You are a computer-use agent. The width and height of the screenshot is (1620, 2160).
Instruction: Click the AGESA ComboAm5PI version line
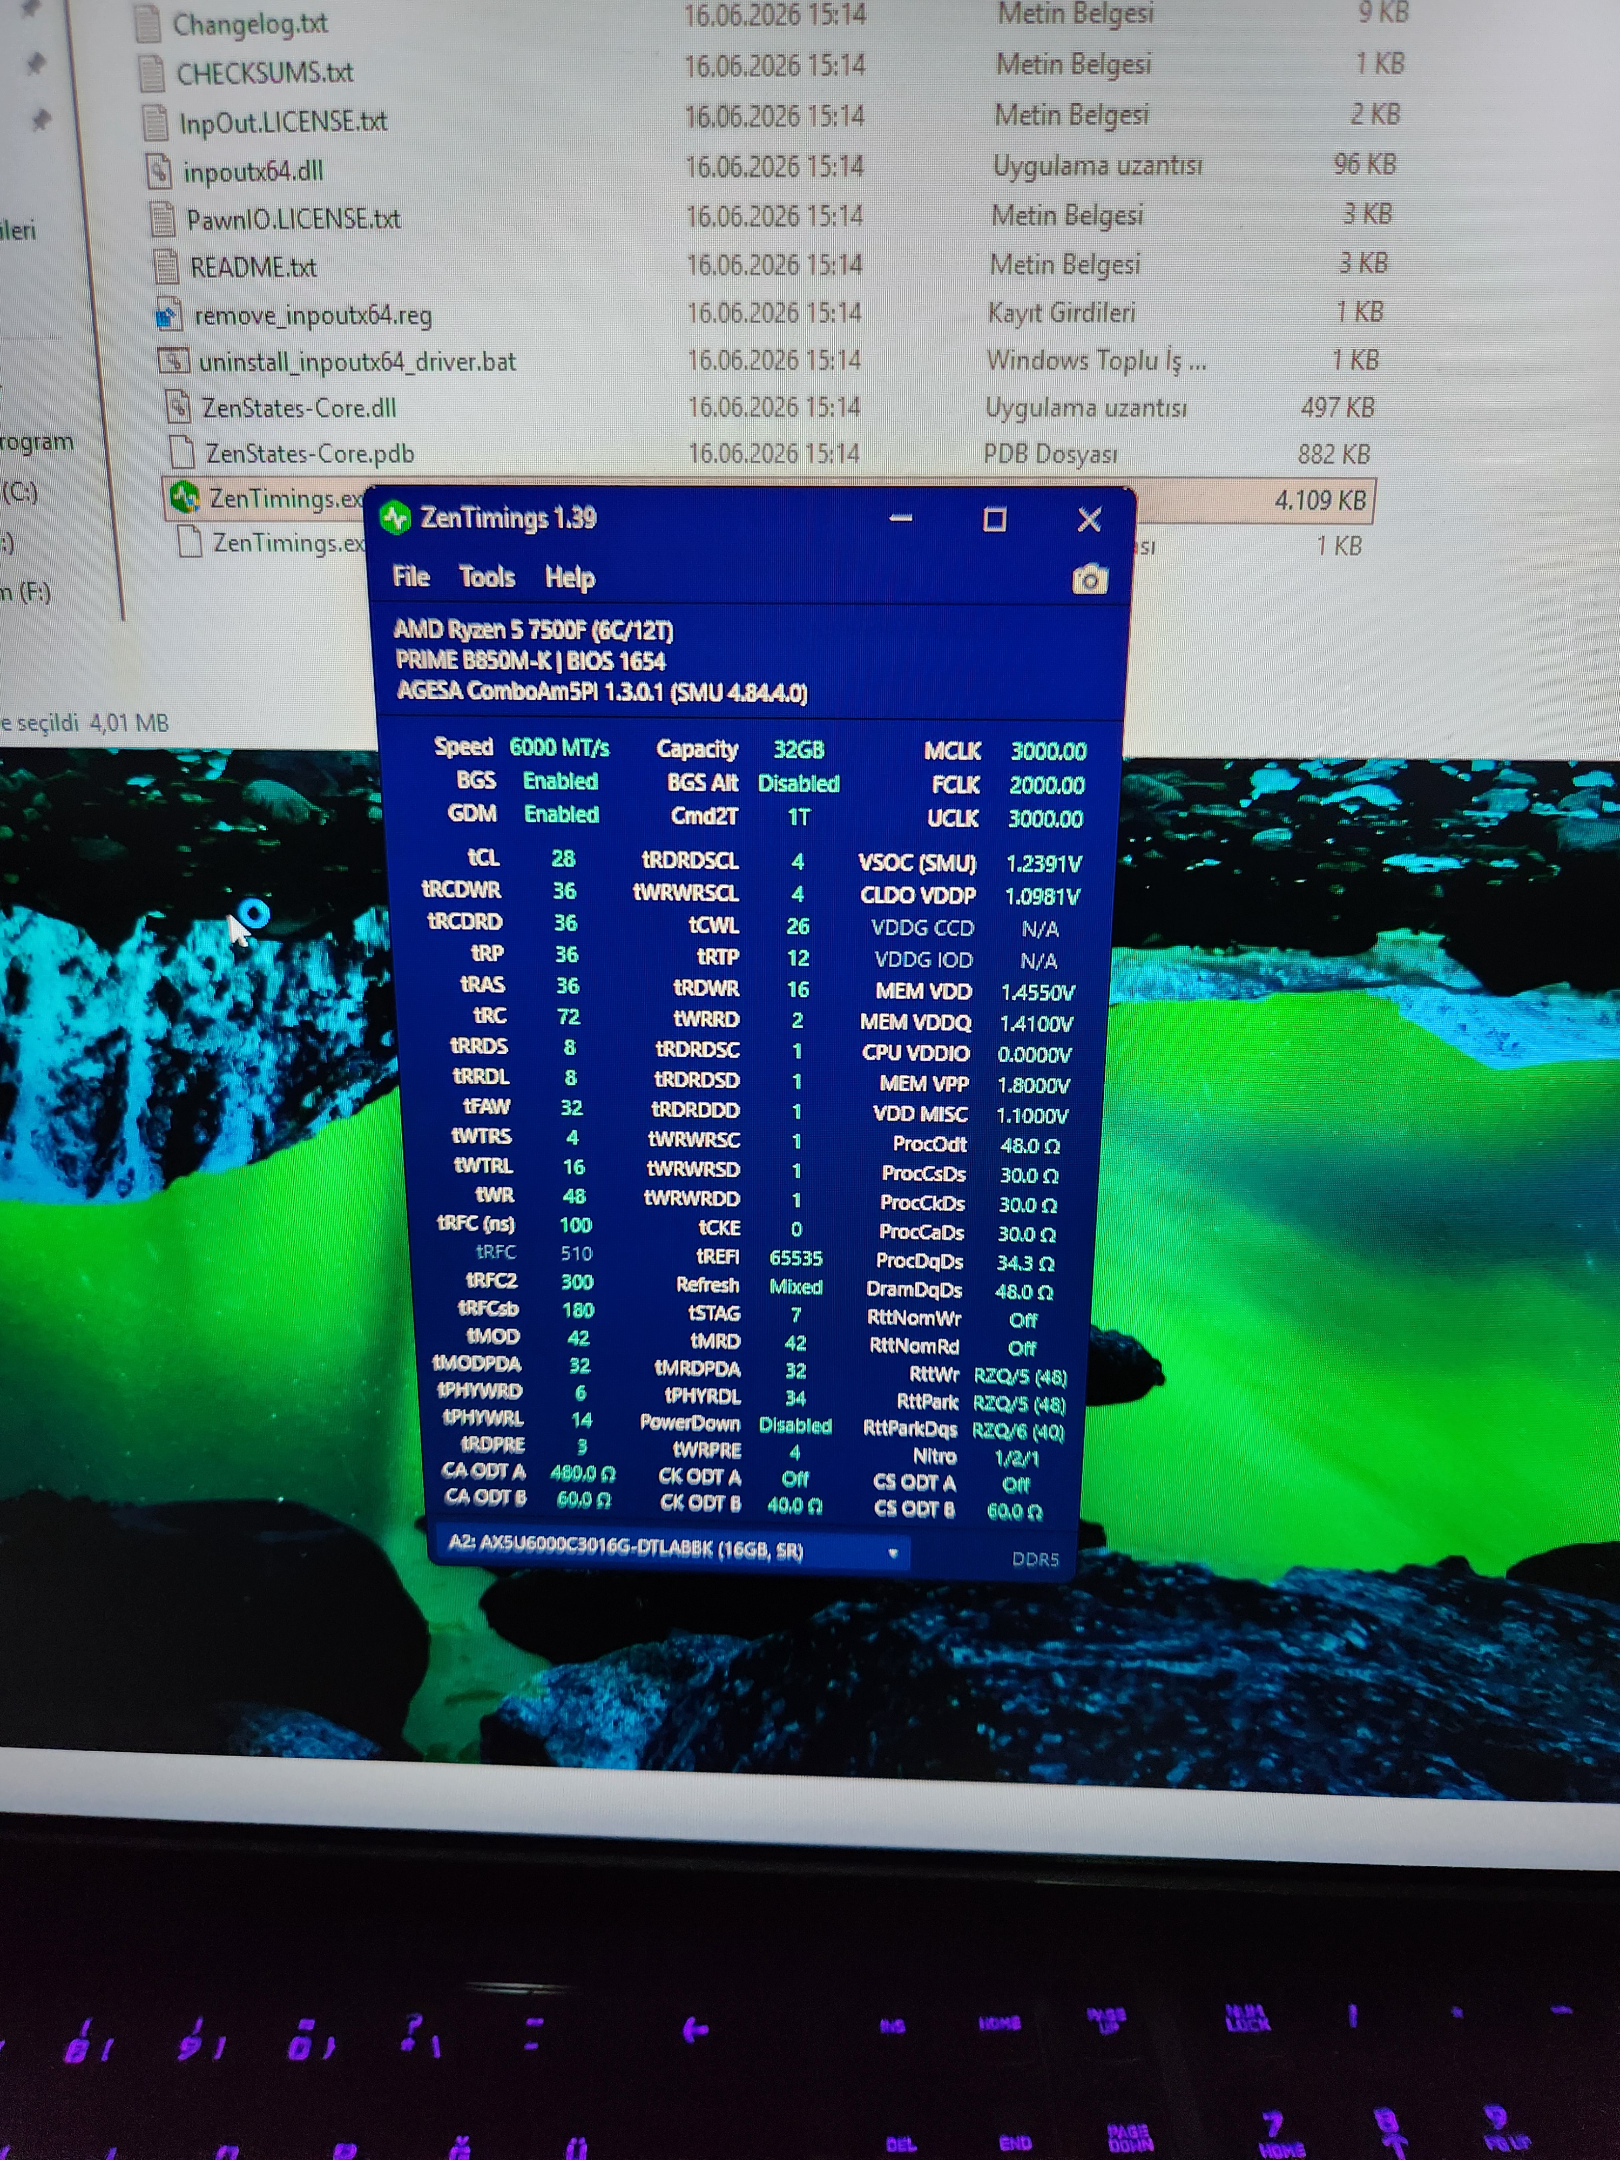[601, 692]
